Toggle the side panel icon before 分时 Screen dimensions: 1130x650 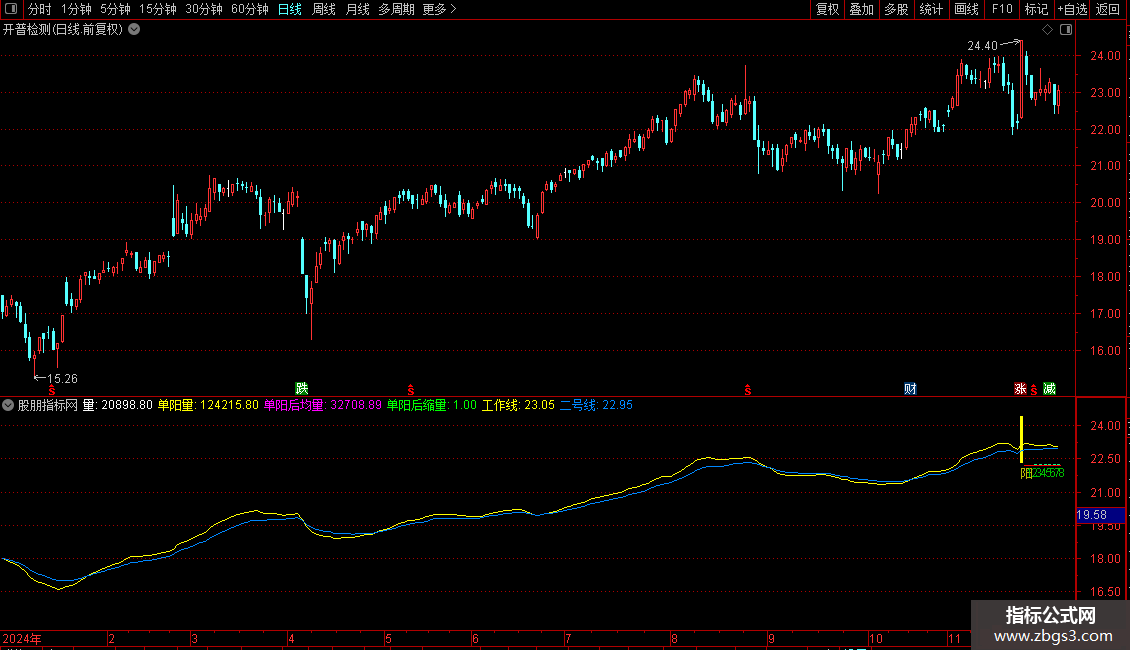[x=11, y=9]
